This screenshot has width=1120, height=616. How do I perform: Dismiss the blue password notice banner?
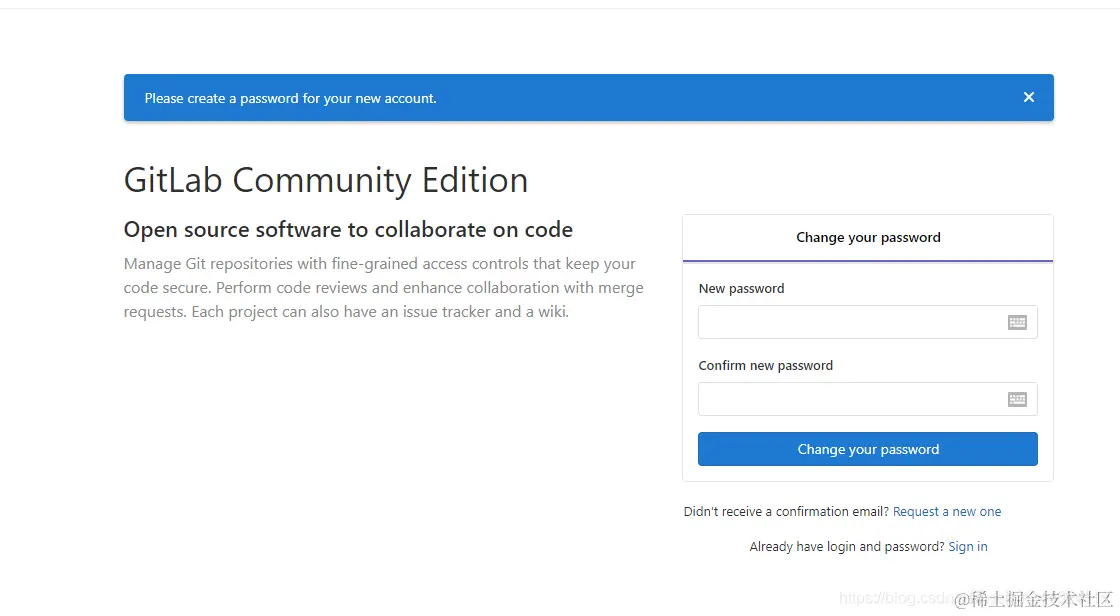tap(1029, 97)
